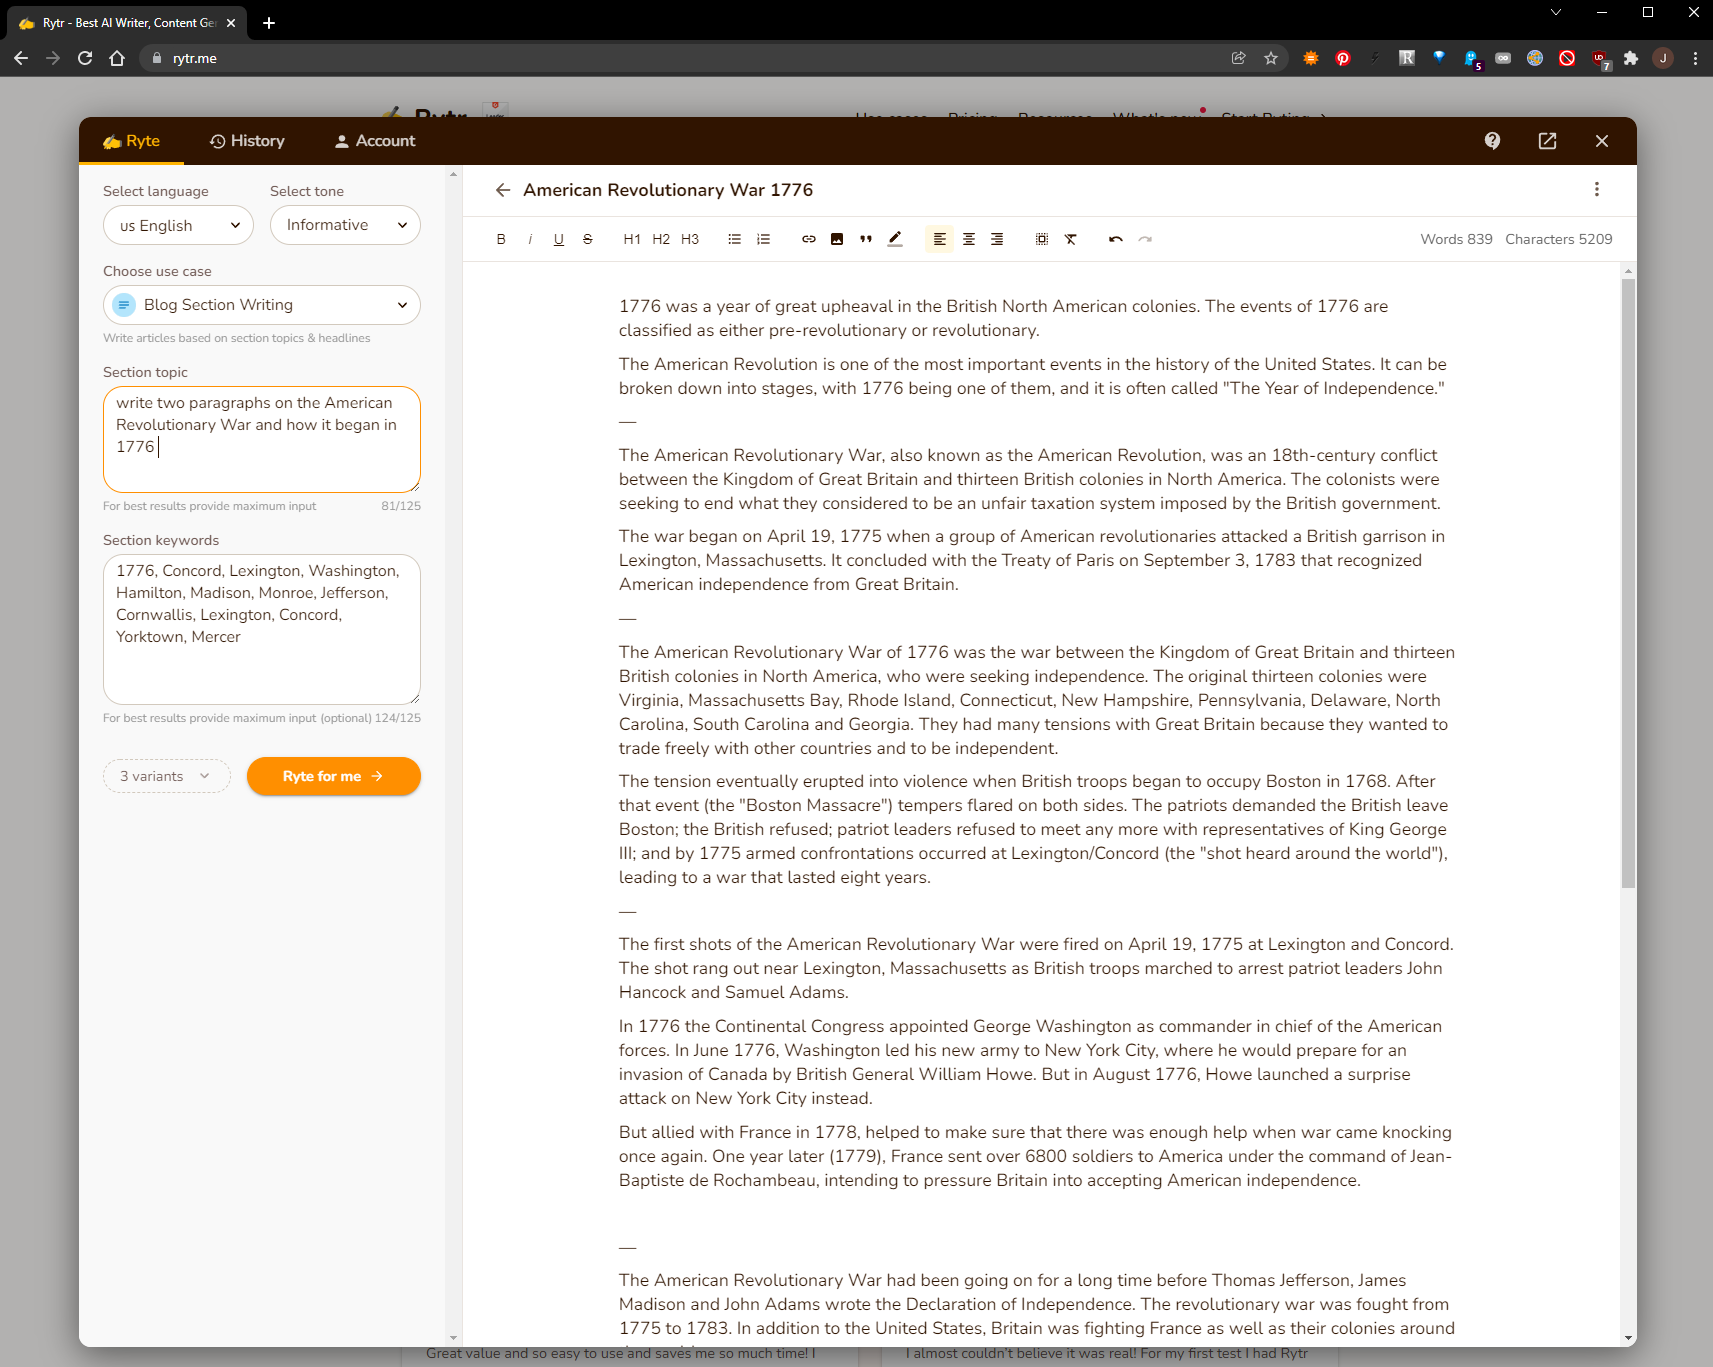This screenshot has width=1713, height=1367.
Task: Open the Account tab
Action: tap(375, 141)
